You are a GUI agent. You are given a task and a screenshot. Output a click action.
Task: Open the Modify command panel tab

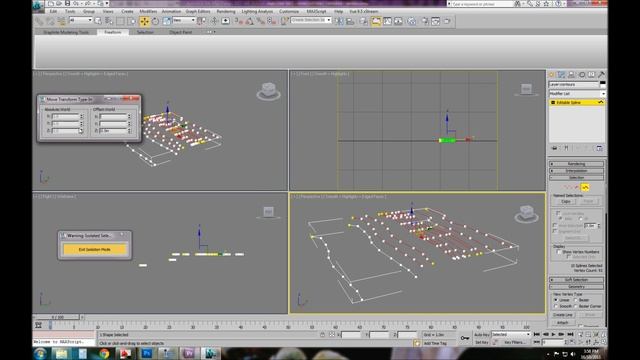coord(562,75)
